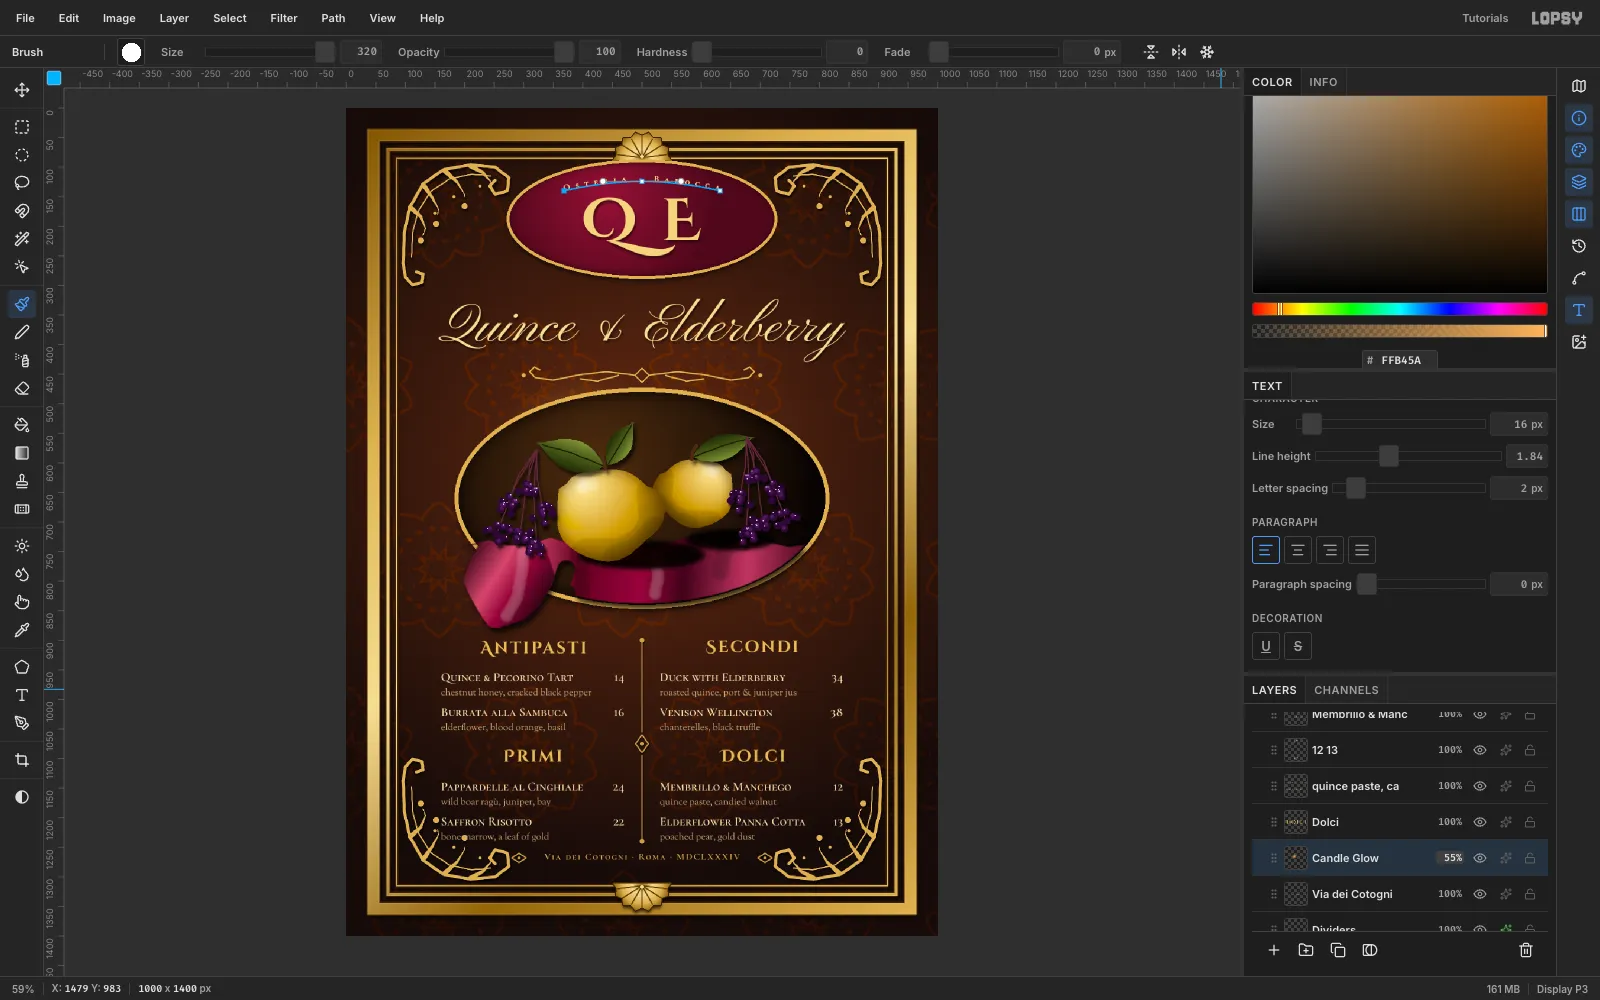
Task: Open the Filter menu
Action: (284, 18)
